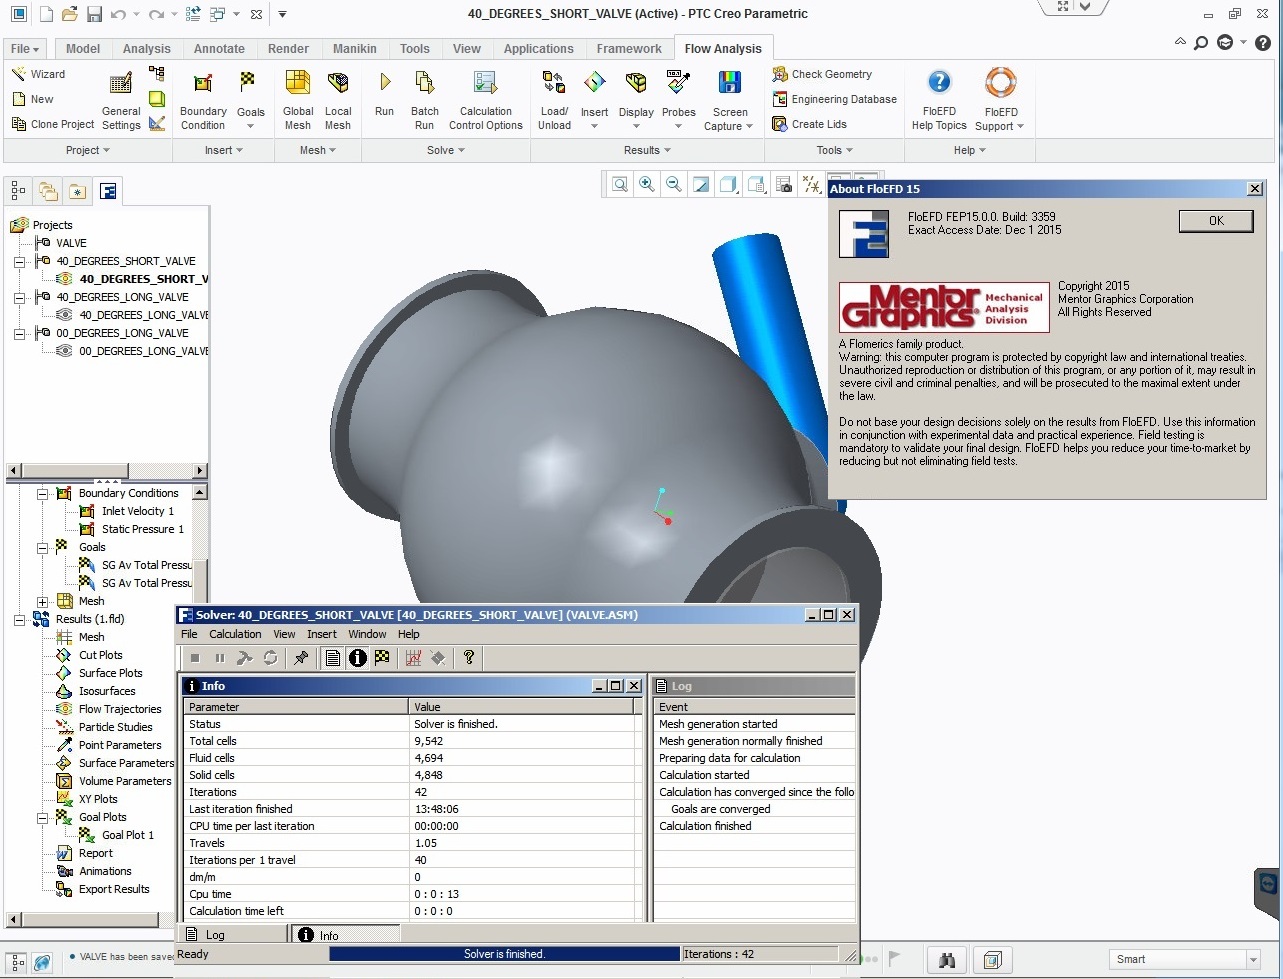
Task: Open FloEFD Help Topics
Action: 939,101
